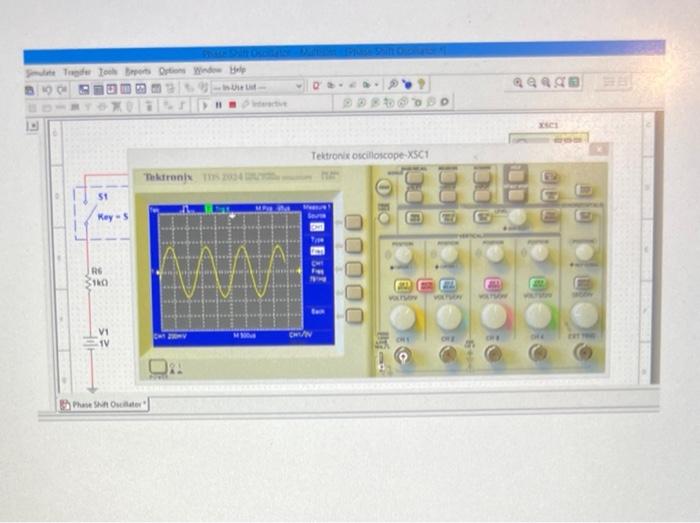
Task: Click the Sec/Div horizontal knob
Action: click(583, 315)
